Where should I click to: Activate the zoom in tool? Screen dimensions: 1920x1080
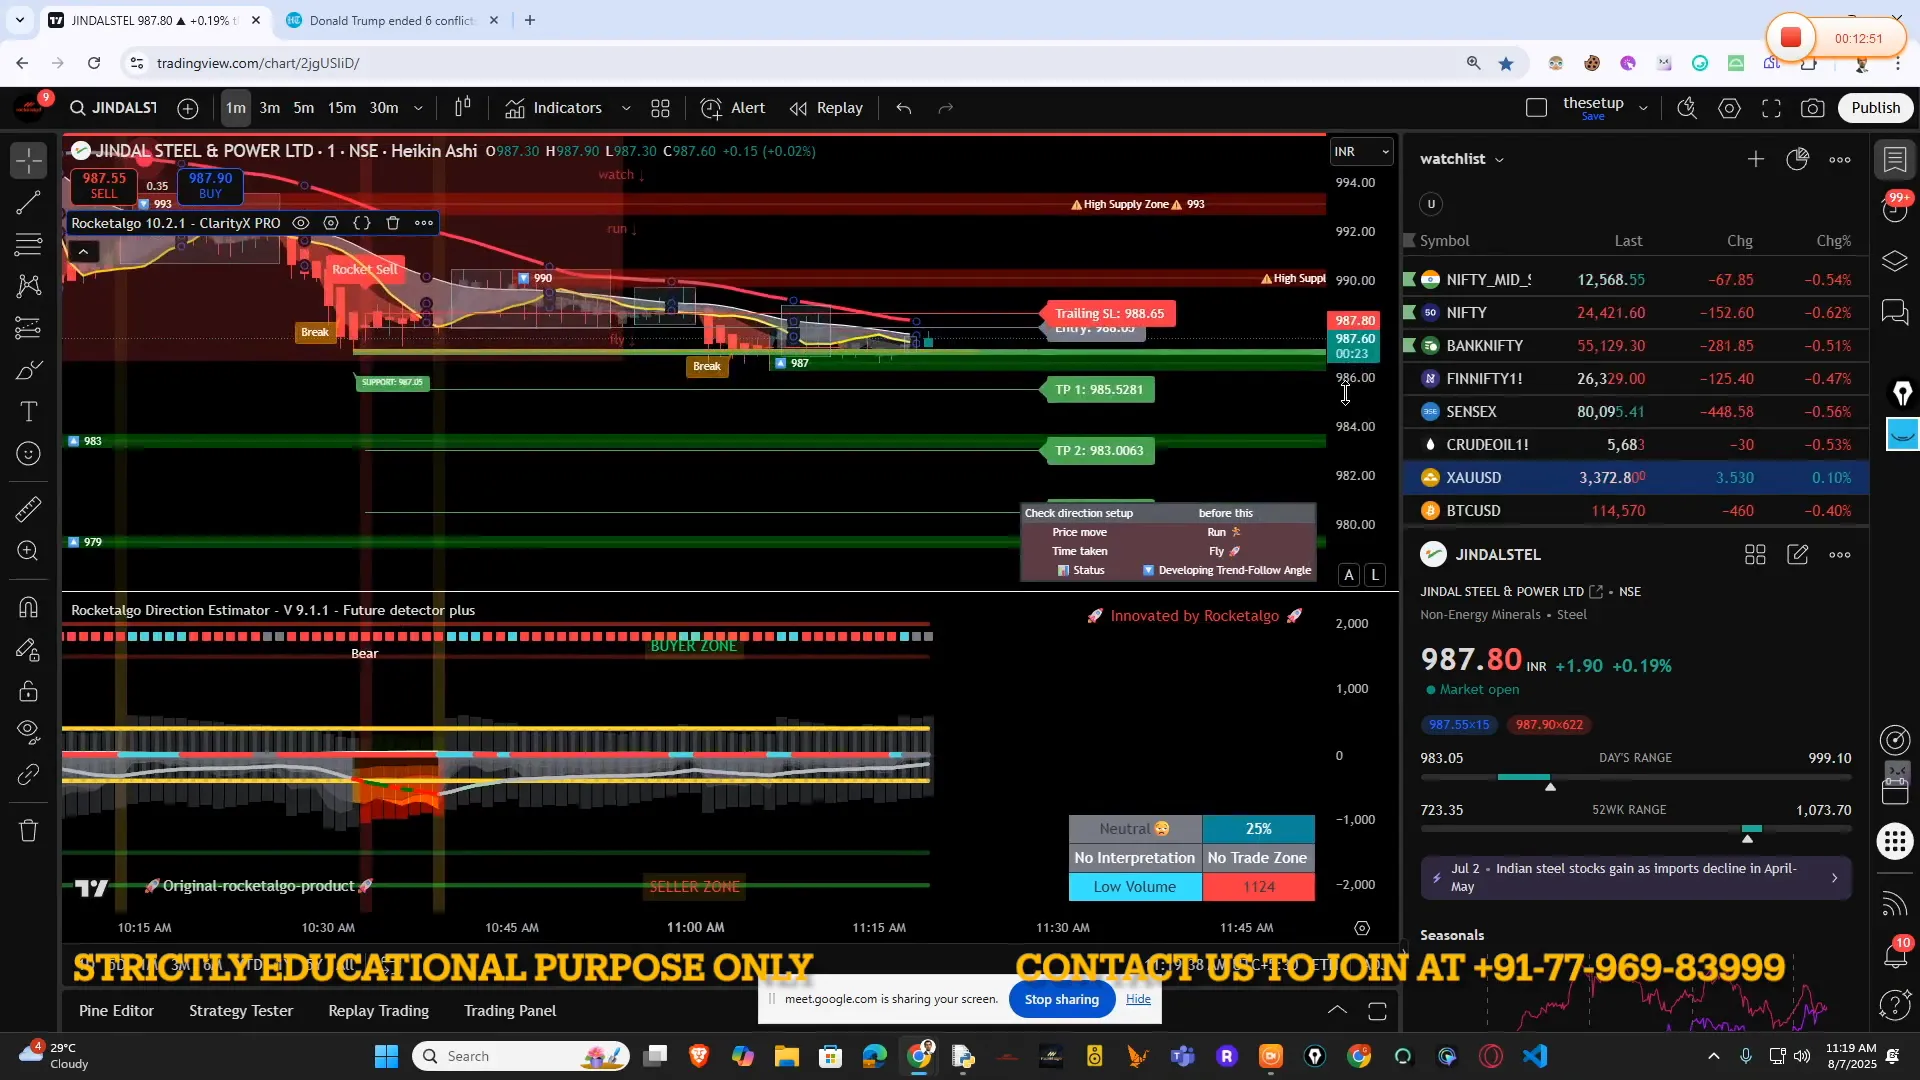(x=29, y=551)
